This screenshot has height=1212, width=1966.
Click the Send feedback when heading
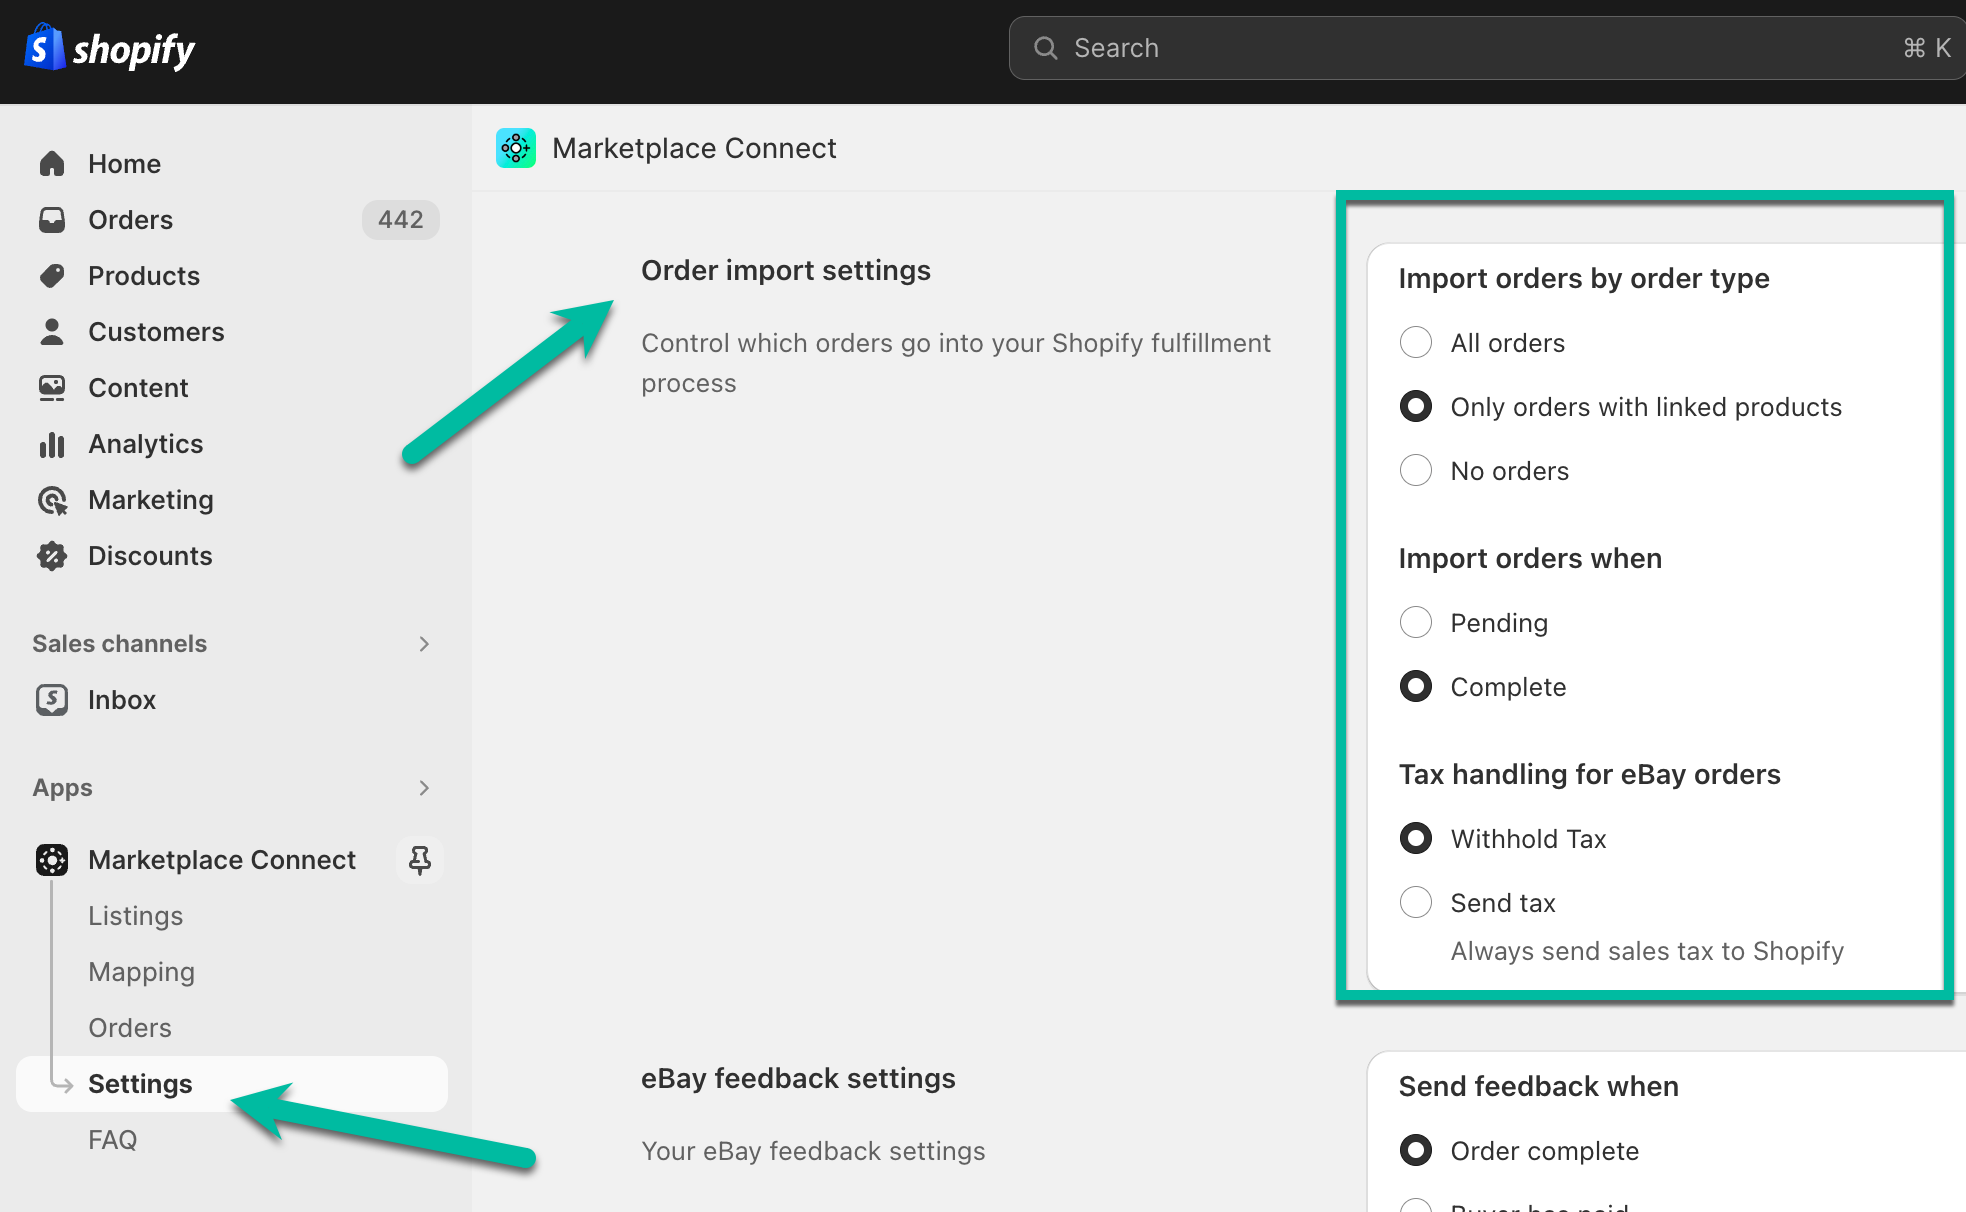(x=1539, y=1086)
